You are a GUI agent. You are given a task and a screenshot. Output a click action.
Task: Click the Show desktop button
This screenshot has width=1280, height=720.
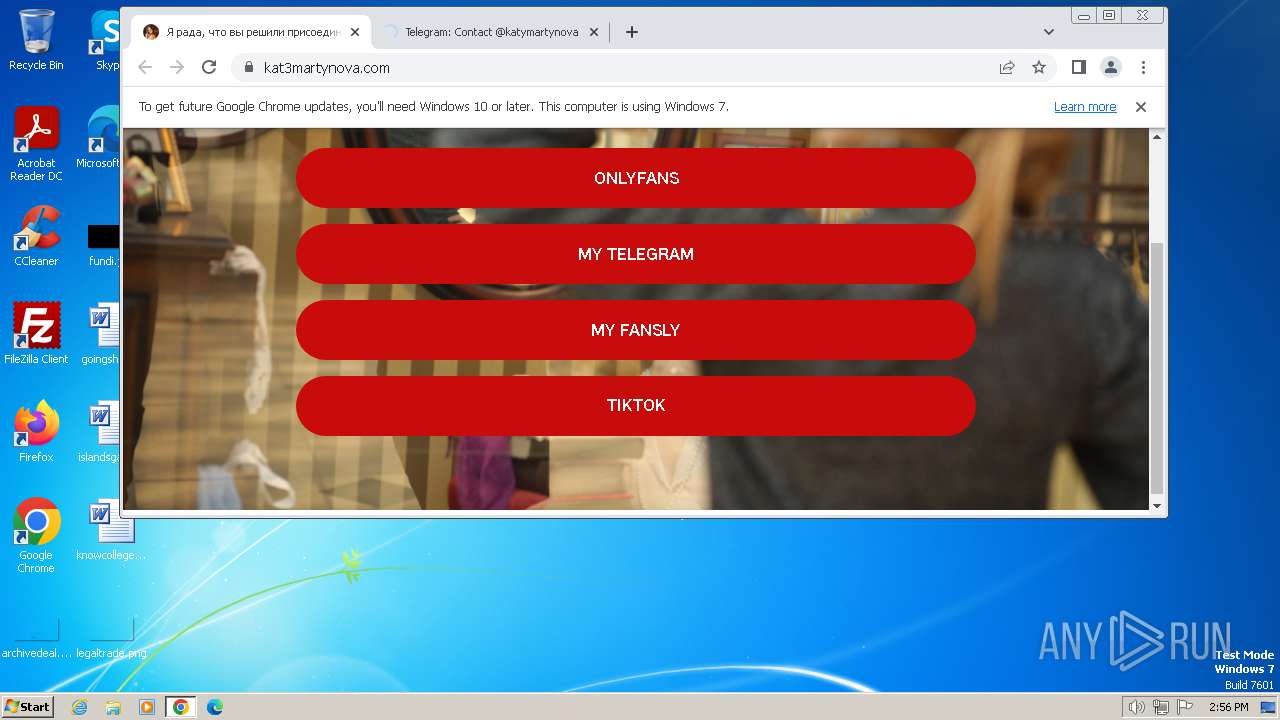click(x=1269, y=707)
